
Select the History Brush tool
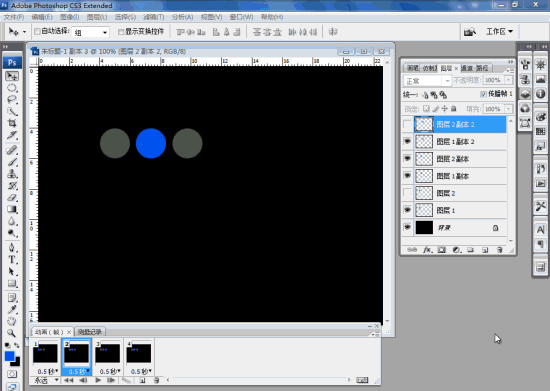(12, 186)
